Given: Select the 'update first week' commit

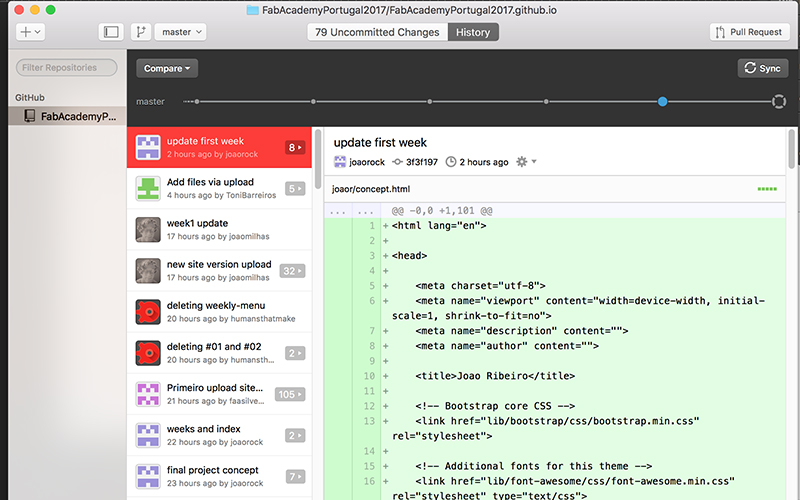Looking at the screenshot, I should (x=219, y=147).
